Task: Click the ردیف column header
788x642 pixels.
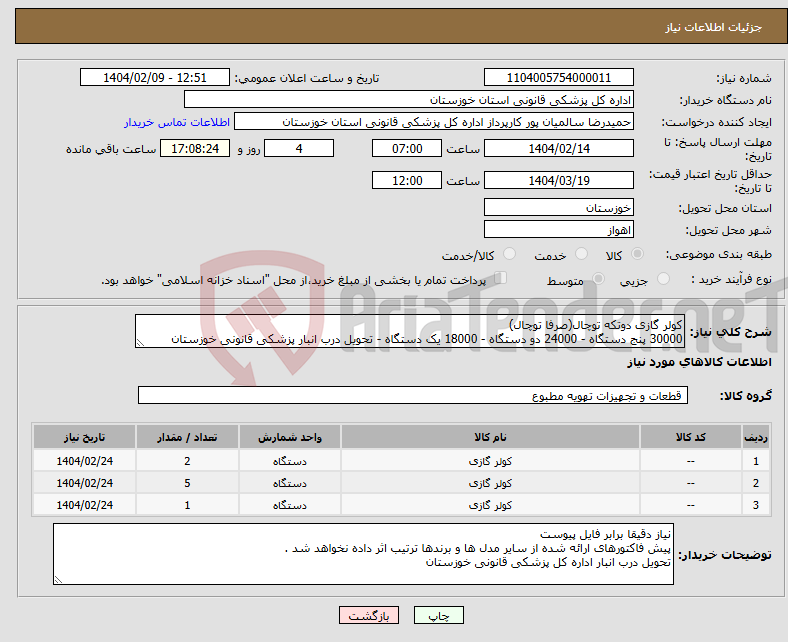Action: tap(756, 437)
